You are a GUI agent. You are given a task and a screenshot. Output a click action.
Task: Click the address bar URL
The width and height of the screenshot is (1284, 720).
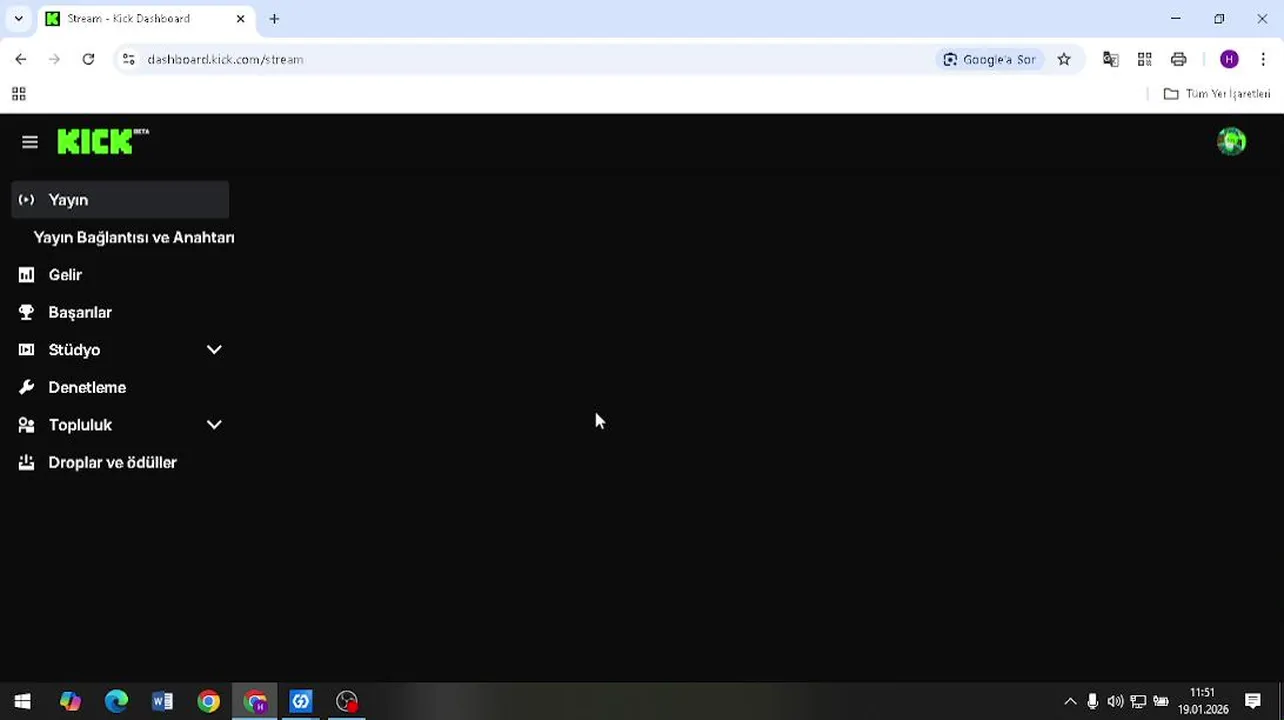[225, 59]
